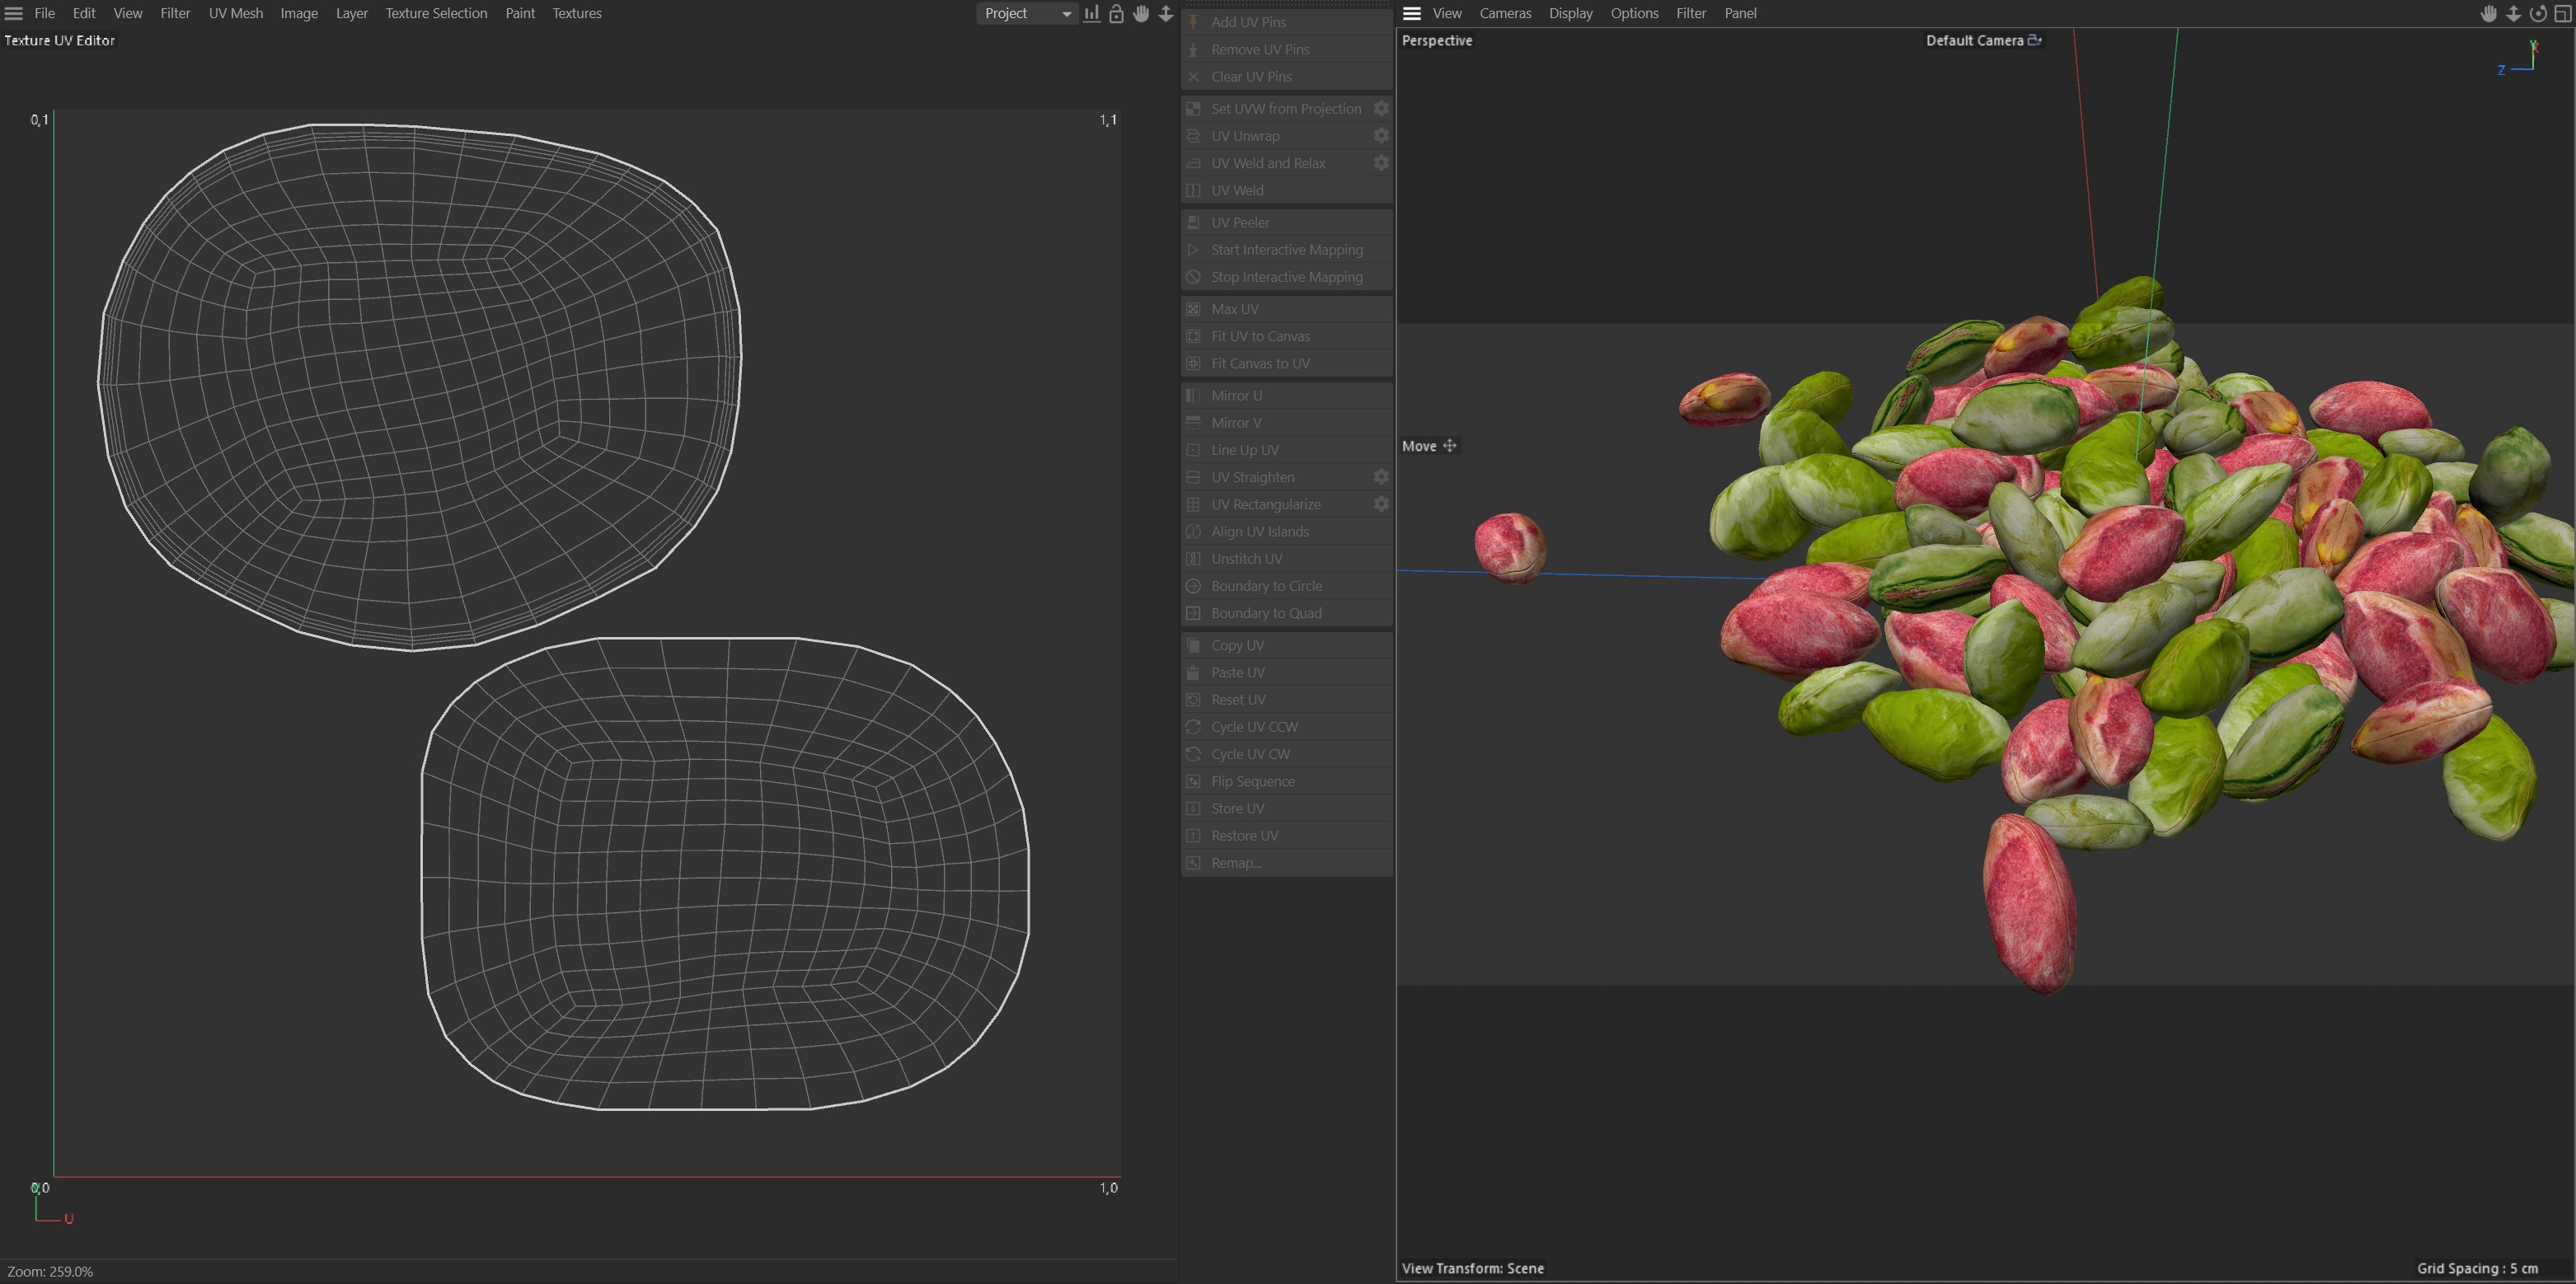Image resolution: width=2576 pixels, height=1284 pixels.
Task: Open the Project dropdown
Action: point(1026,13)
